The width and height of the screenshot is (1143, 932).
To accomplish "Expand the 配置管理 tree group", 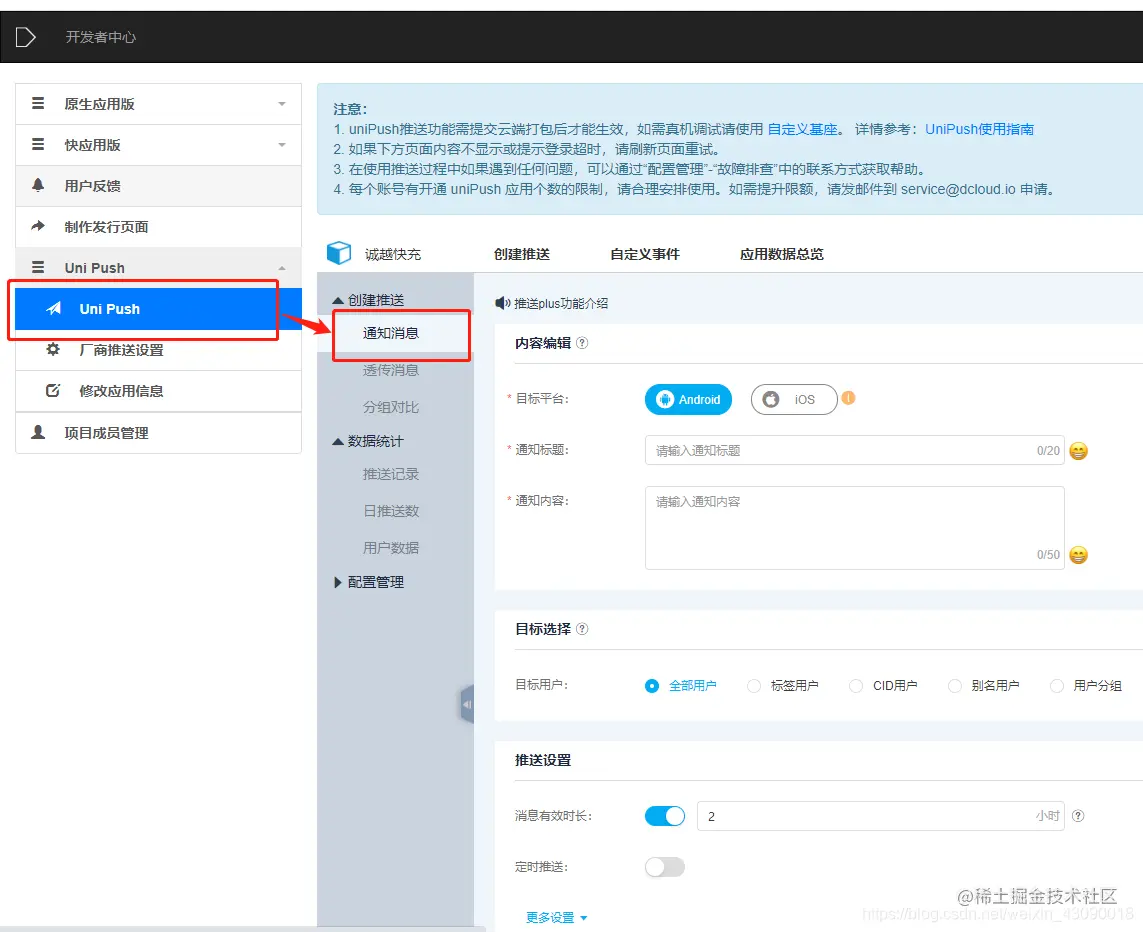I will 338,582.
